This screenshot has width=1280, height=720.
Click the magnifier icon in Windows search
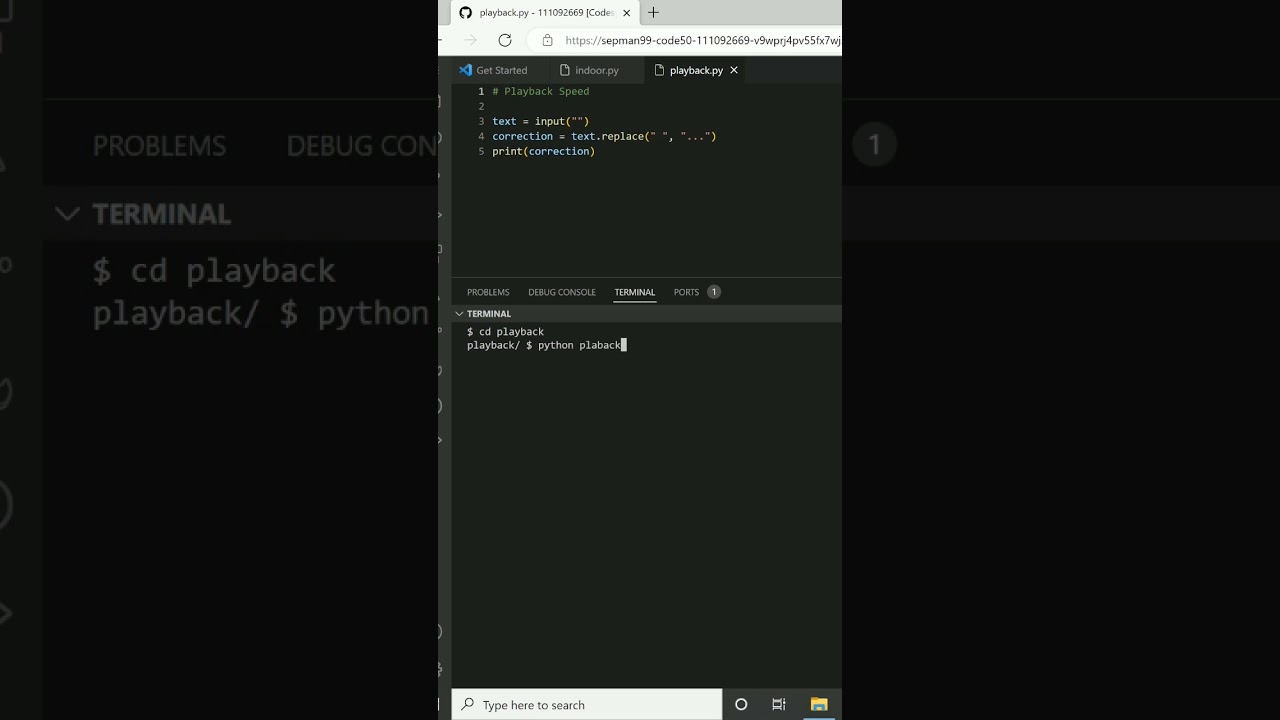pyautogui.click(x=467, y=705)
